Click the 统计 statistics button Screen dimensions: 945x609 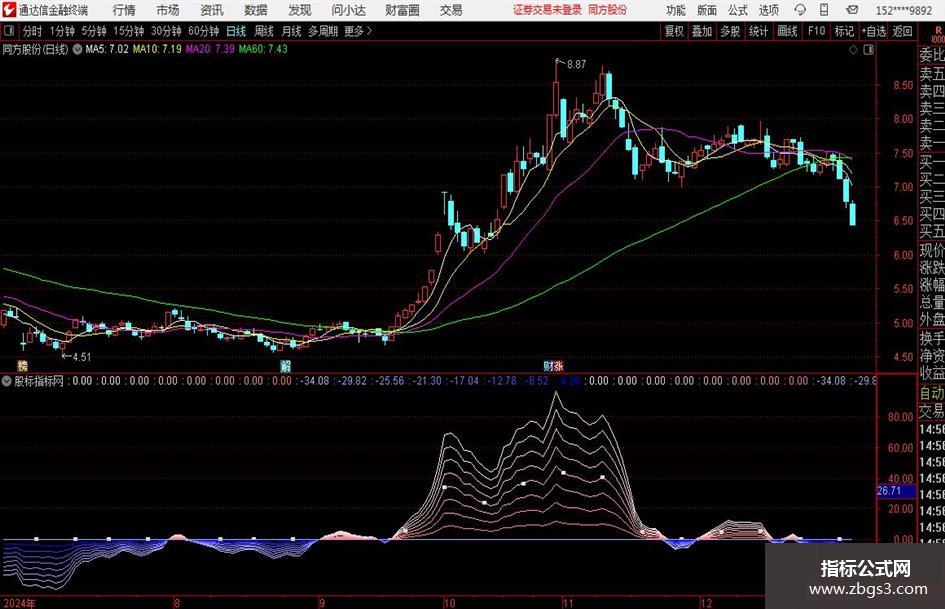click(x=758, y=31)
